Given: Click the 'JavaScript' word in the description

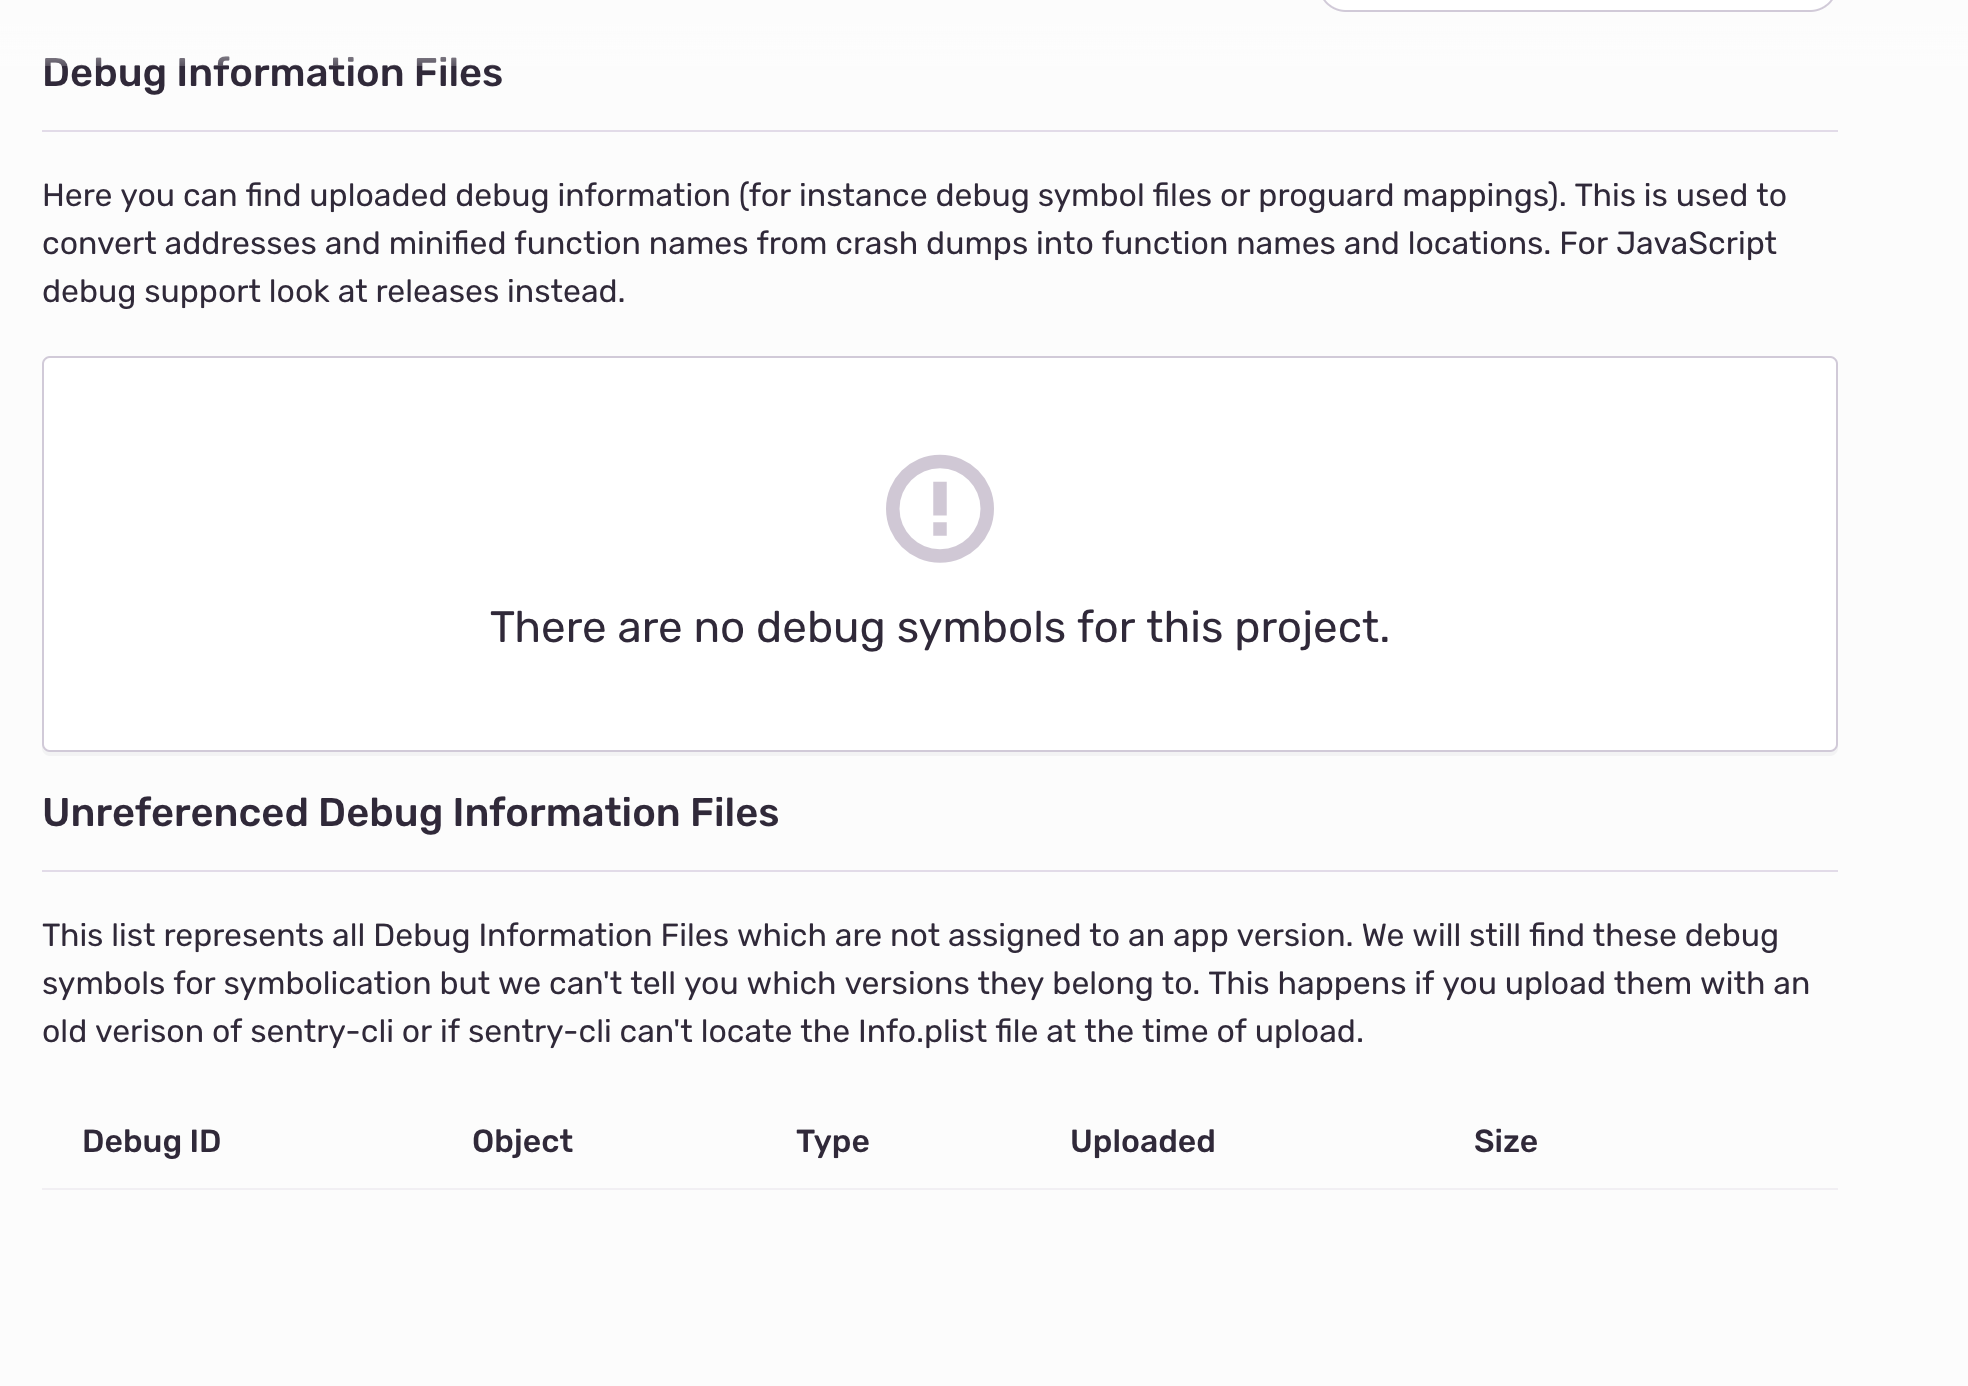Looking at the screenshot, I should point(1696,243).
